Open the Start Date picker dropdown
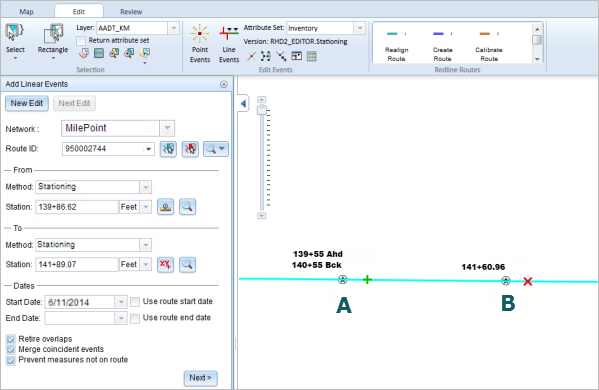This screenshot has height=390, width=599. 121,302
